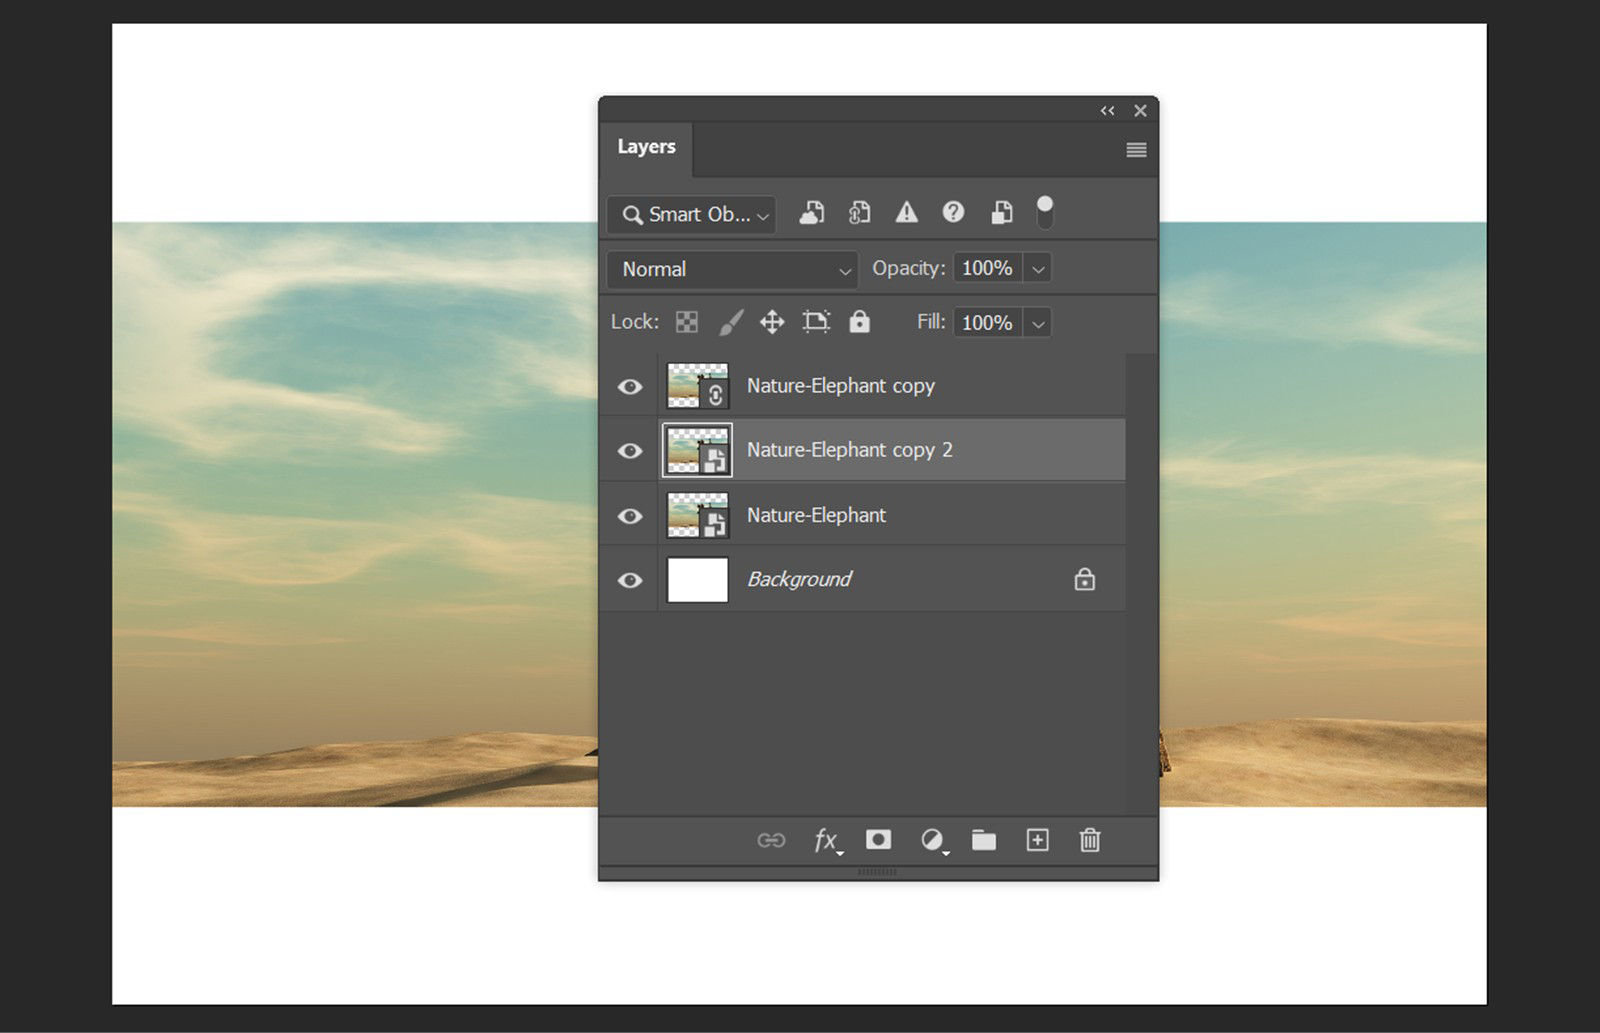Create a new group in the Layers panel
The height and width of the screenshot is (1033, 1600).
[984, 840]
